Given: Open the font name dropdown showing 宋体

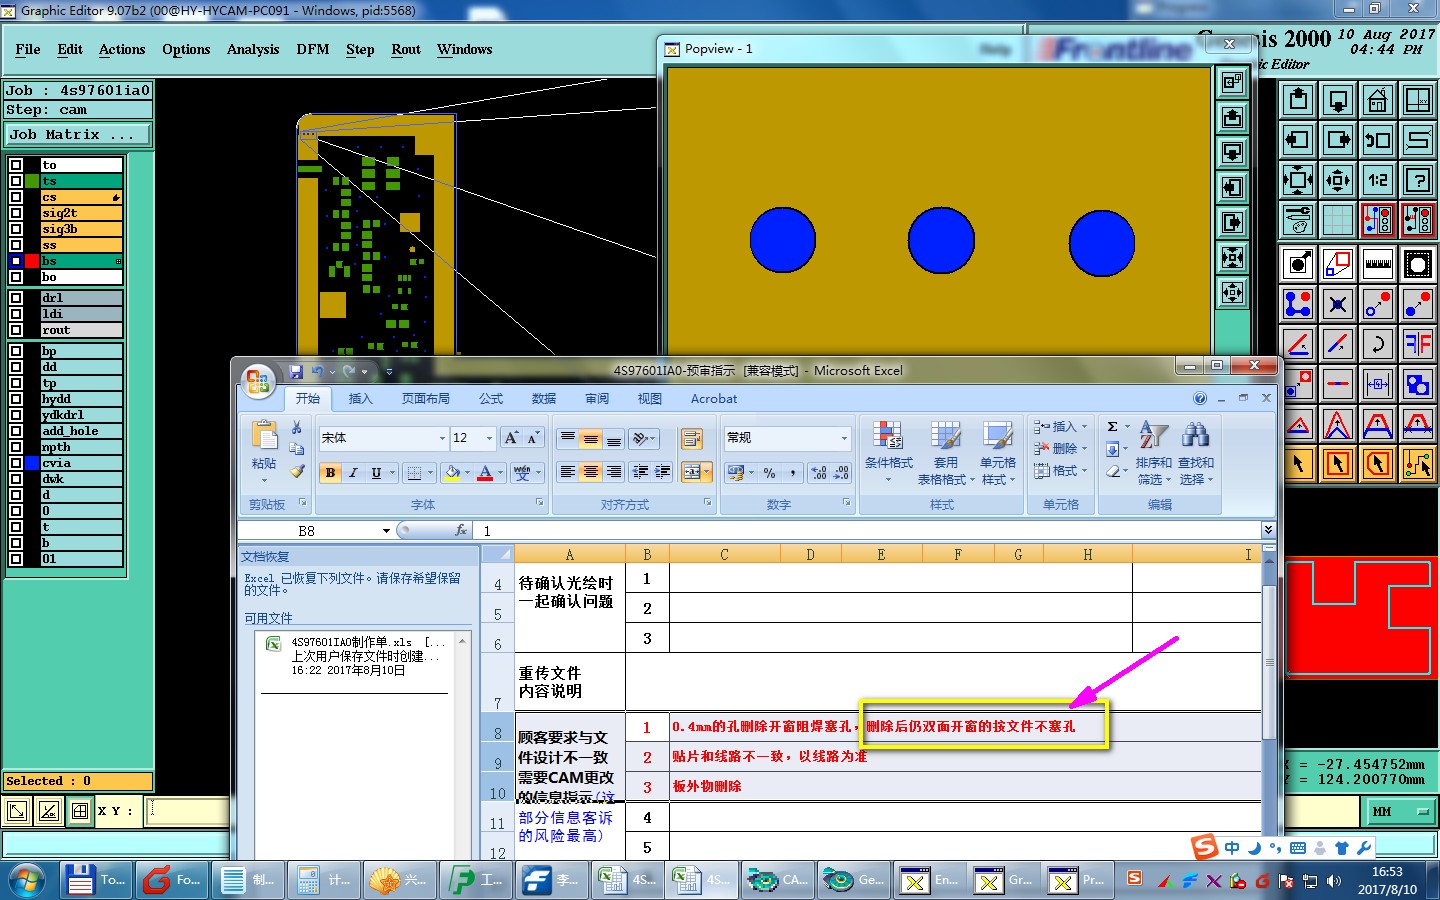Looking at the screenshot, I should click(x=442, y=438).
